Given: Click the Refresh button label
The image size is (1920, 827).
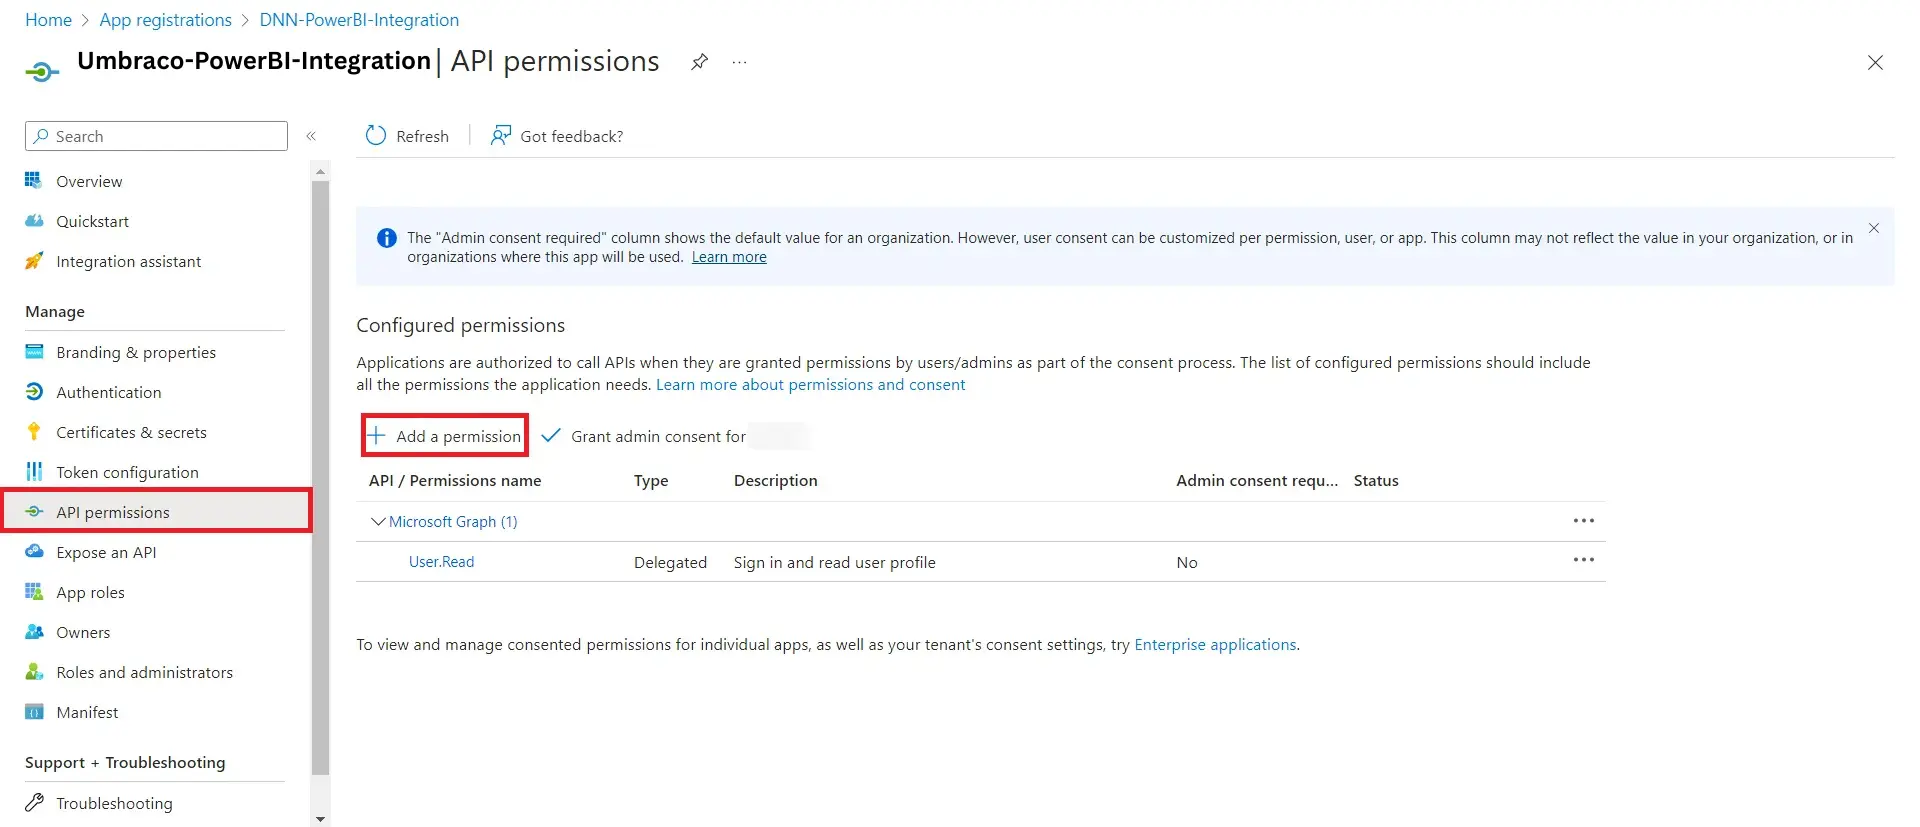Looking at the screenshot, I should [422, 136].
